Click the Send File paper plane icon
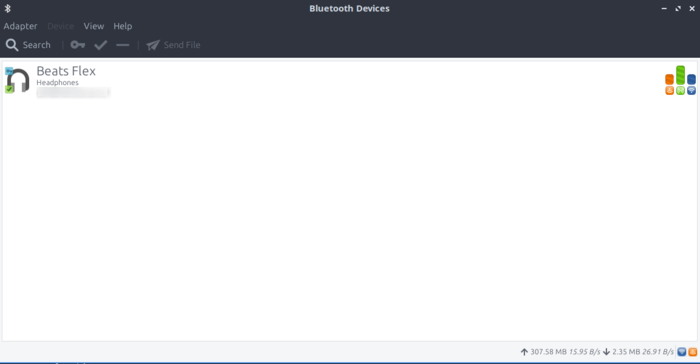This screenshot has width=700, height=364. click(x=153, y=45)
